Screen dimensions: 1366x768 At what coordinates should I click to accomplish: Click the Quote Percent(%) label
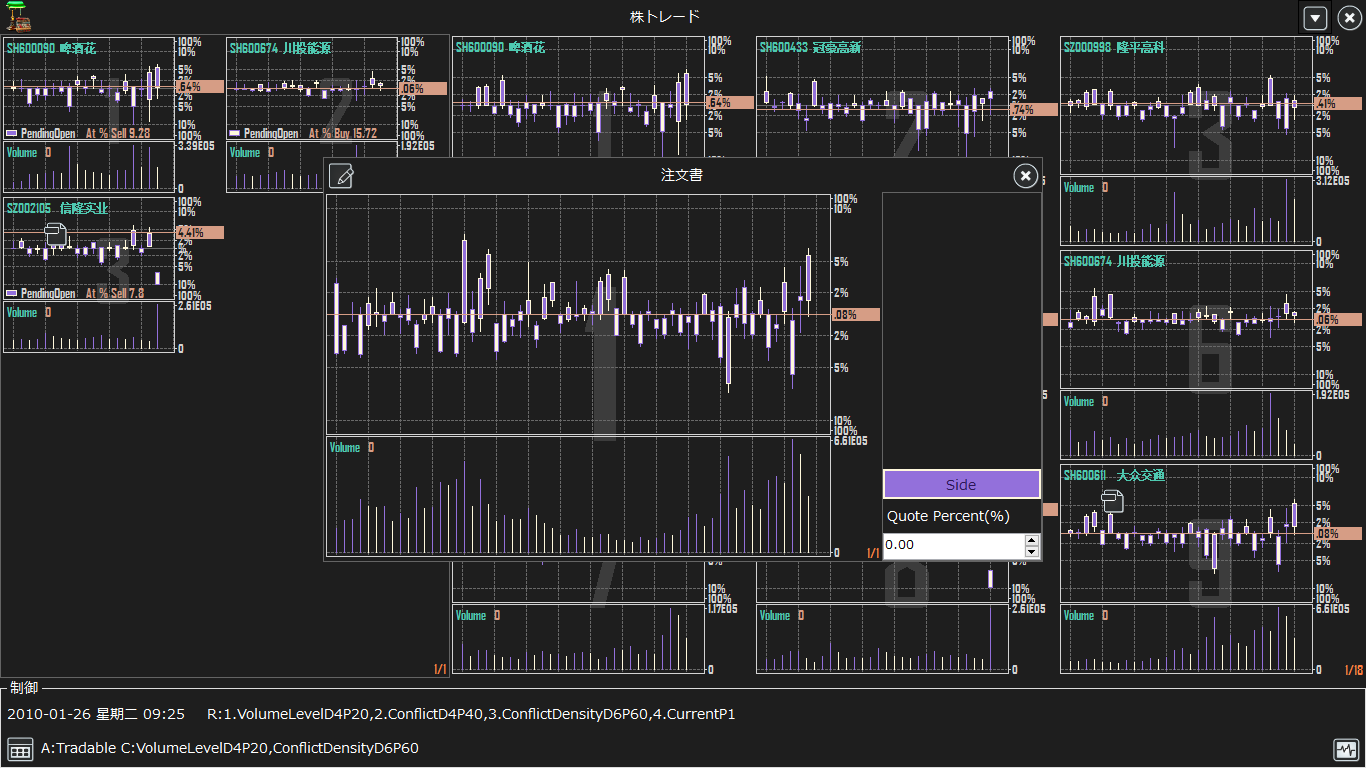point(948,516)
